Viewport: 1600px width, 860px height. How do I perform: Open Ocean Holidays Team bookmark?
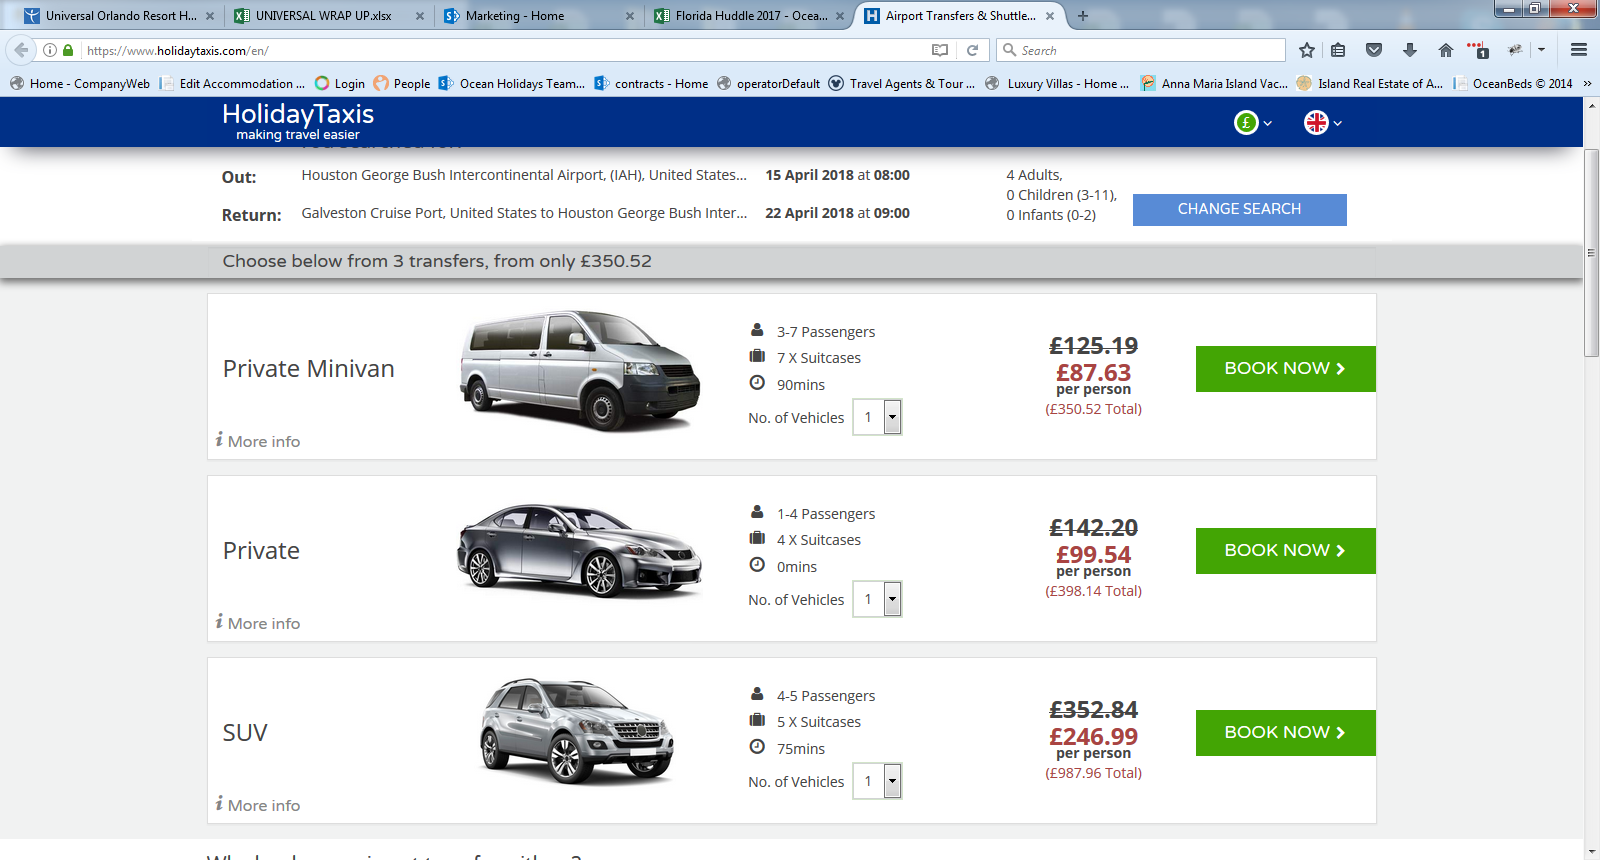(x=512, y=84)
